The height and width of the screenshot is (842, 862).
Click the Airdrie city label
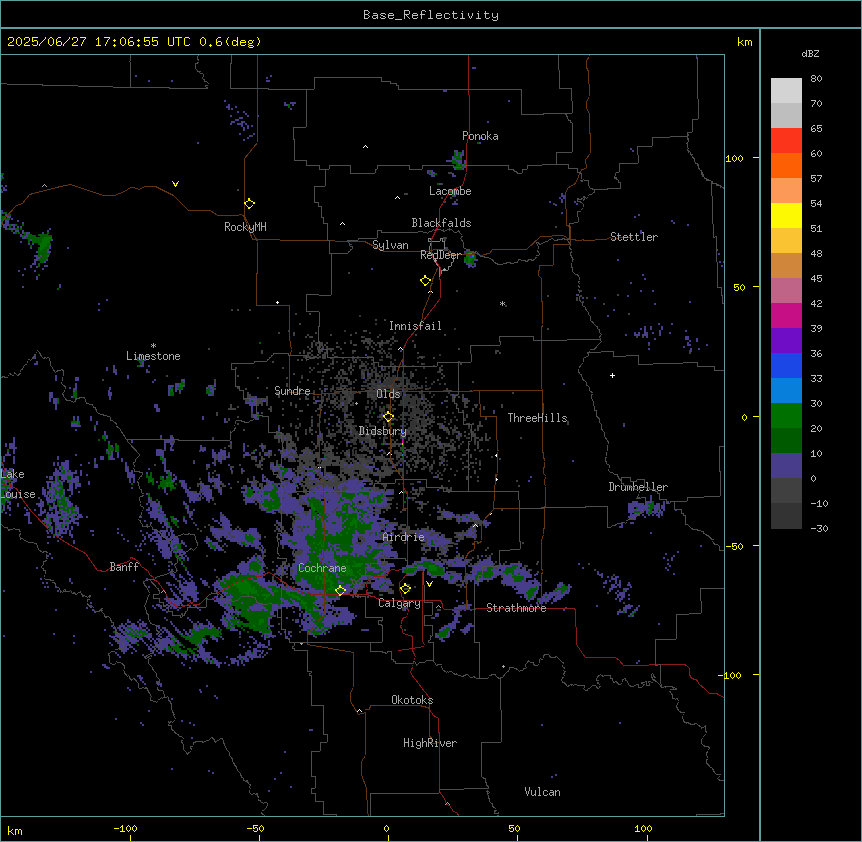click(403, 537)
